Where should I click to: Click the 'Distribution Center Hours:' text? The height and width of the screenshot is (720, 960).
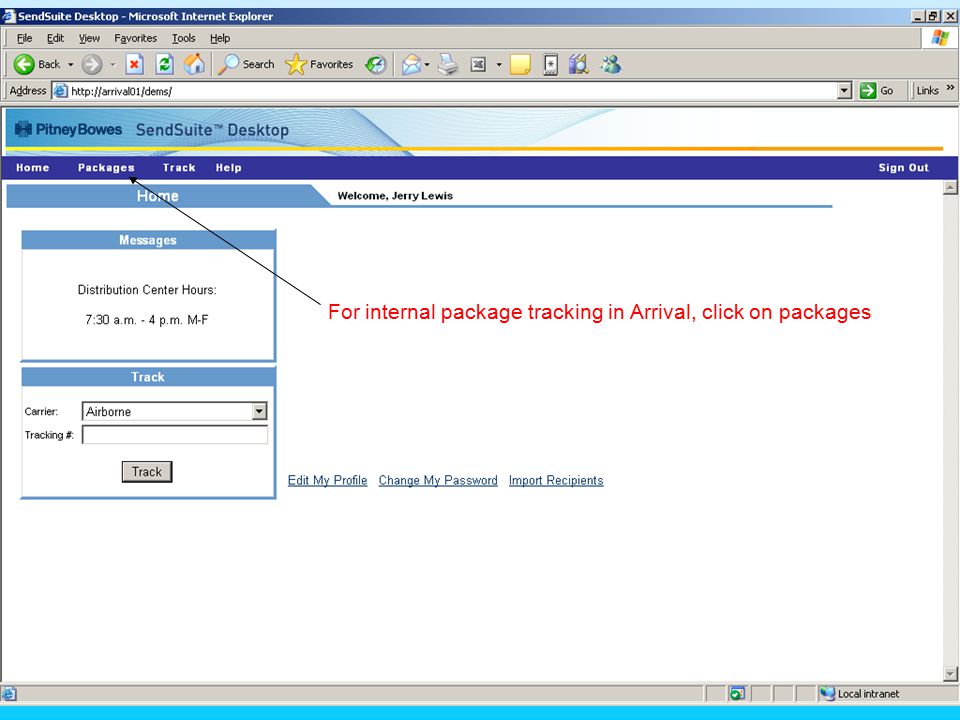[147, 290]
